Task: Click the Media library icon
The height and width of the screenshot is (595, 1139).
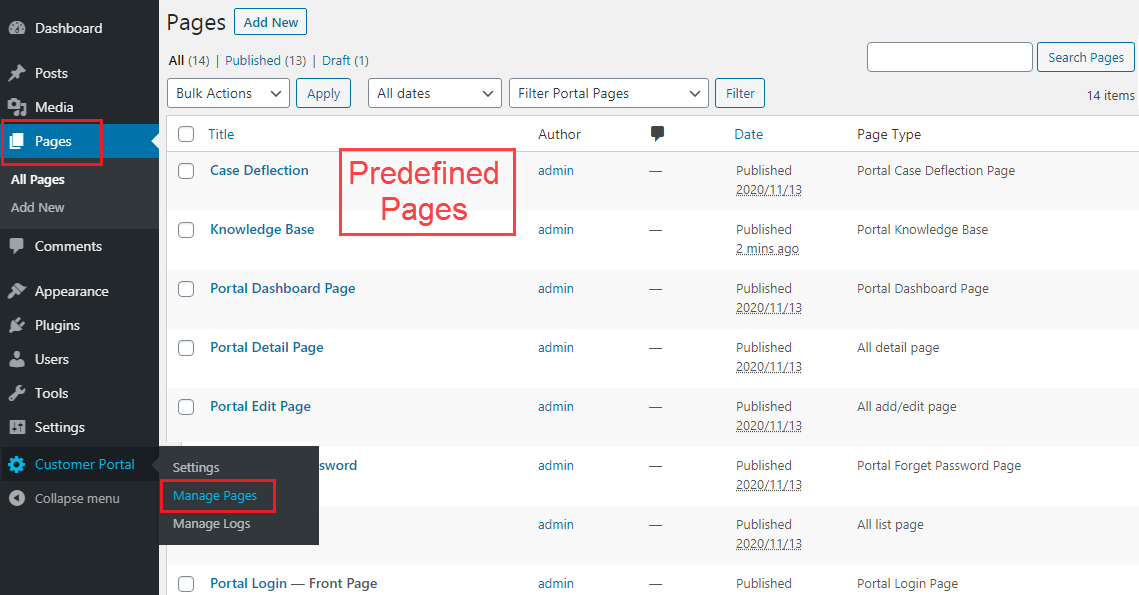Action: pyautogui.click(x=16, y=107)
